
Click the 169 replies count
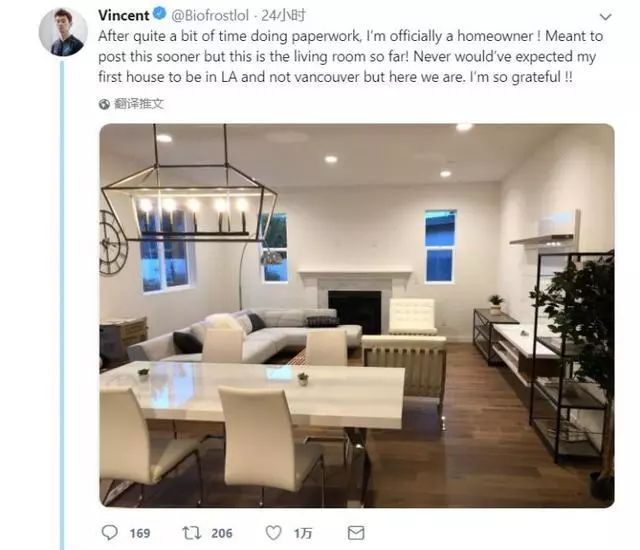click(140, 533)
